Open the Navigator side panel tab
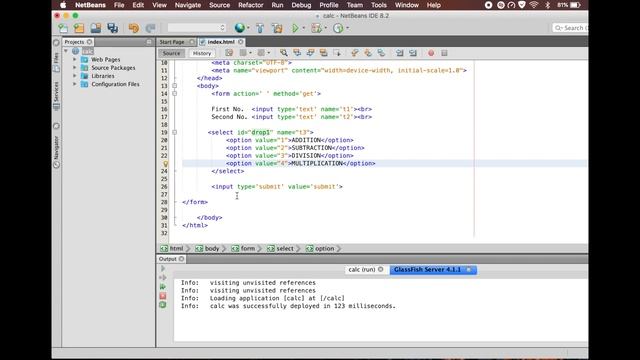Image resolution: width=640 pixels, height=360 pixels. [56, 152]
